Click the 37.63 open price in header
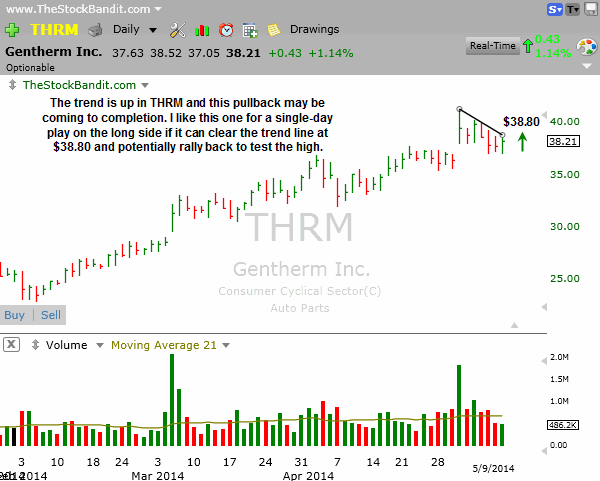This screenshot has height=481, width=600. (128, 53)
